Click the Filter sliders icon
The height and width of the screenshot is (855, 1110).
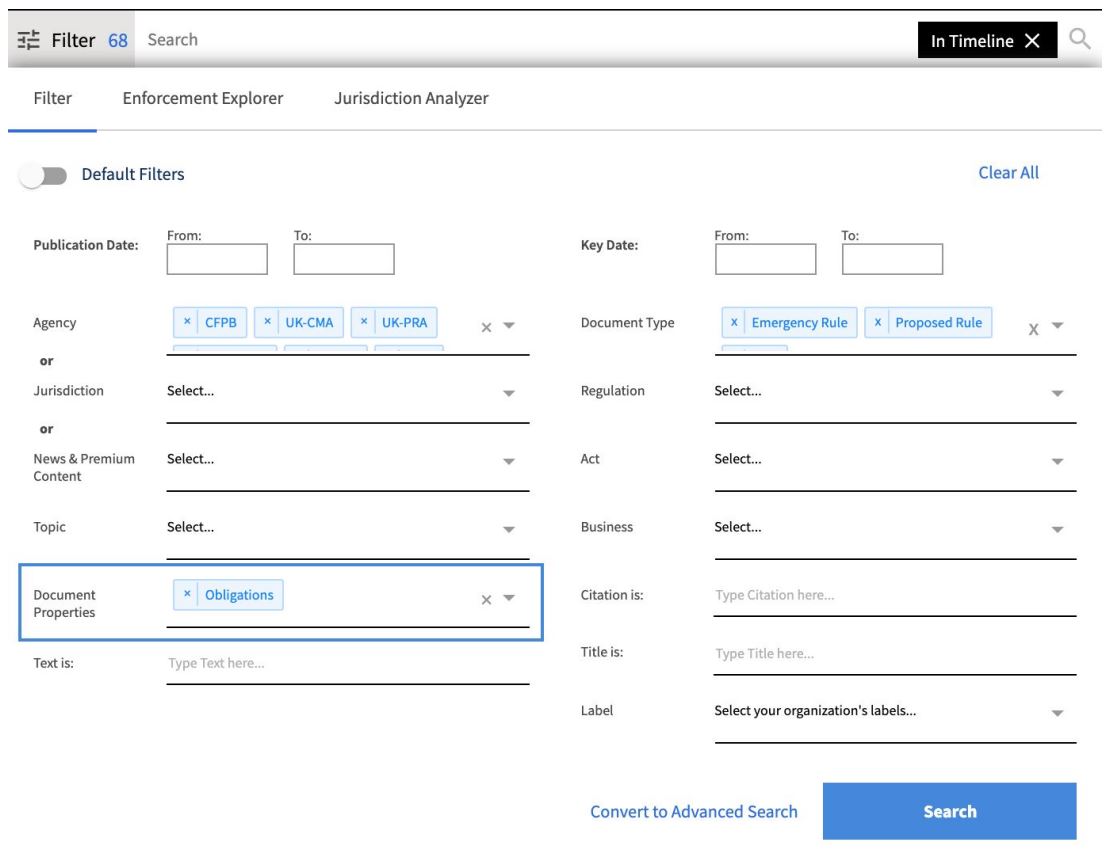(x=28, y=40)
